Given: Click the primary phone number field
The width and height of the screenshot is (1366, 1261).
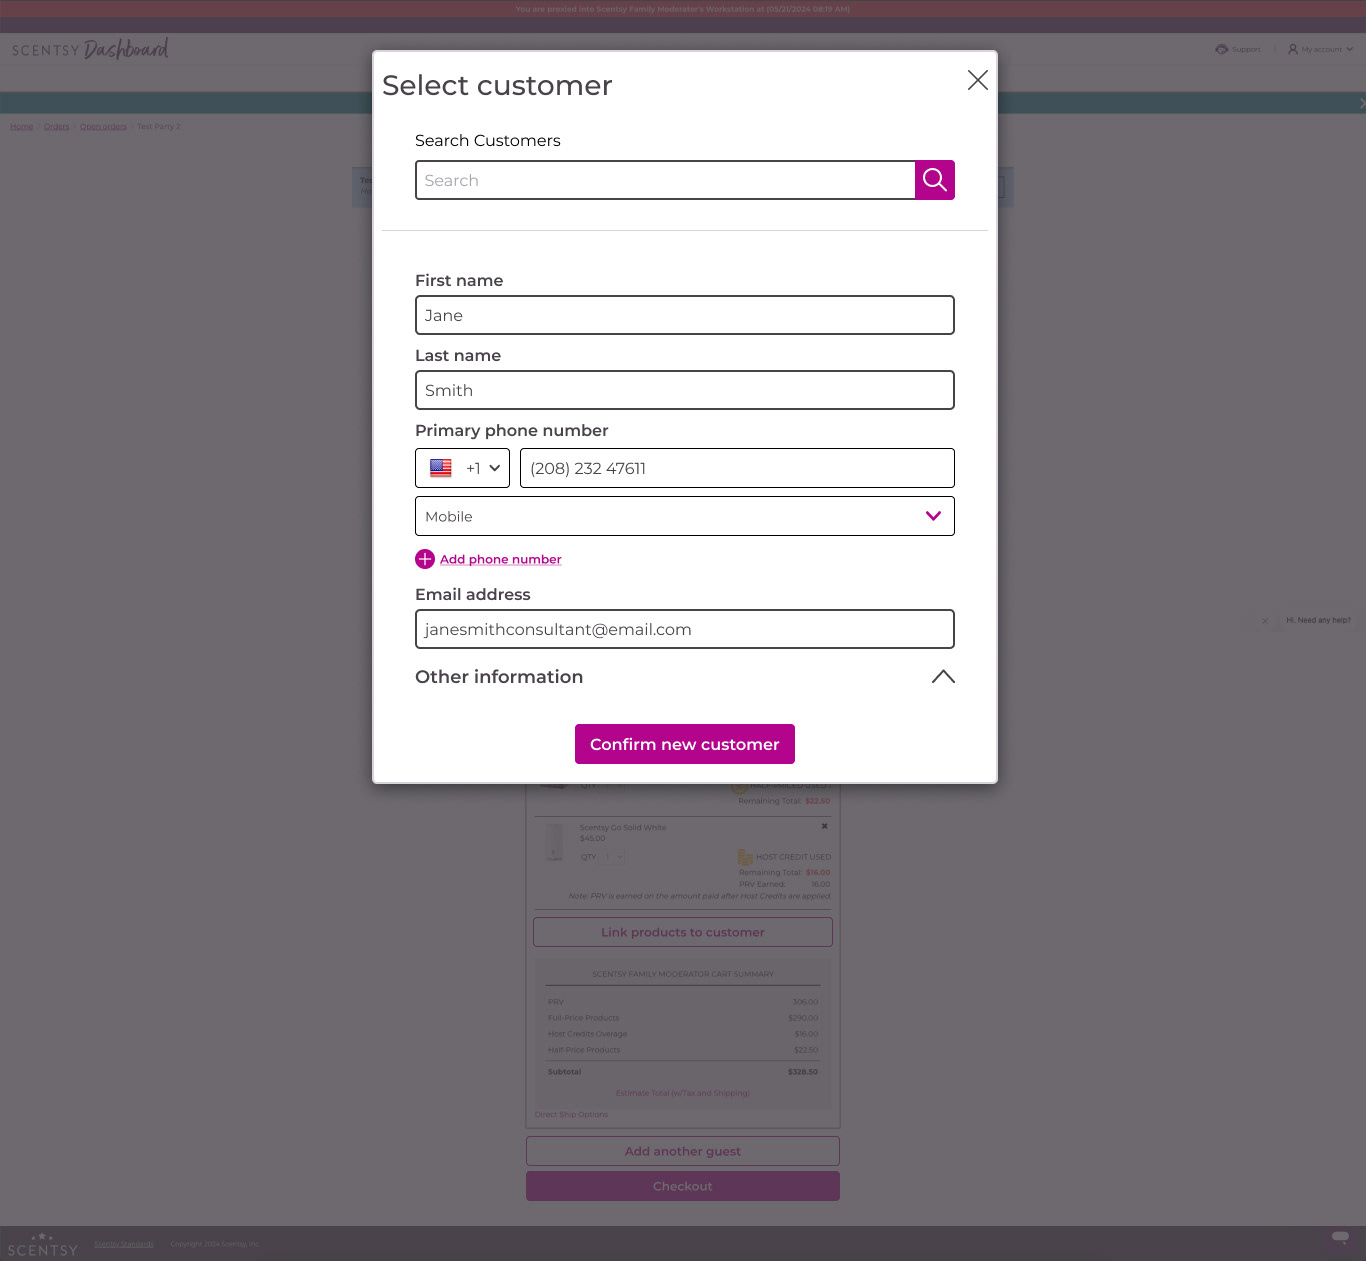Looking at the screenshot, I should pos(737,468).
